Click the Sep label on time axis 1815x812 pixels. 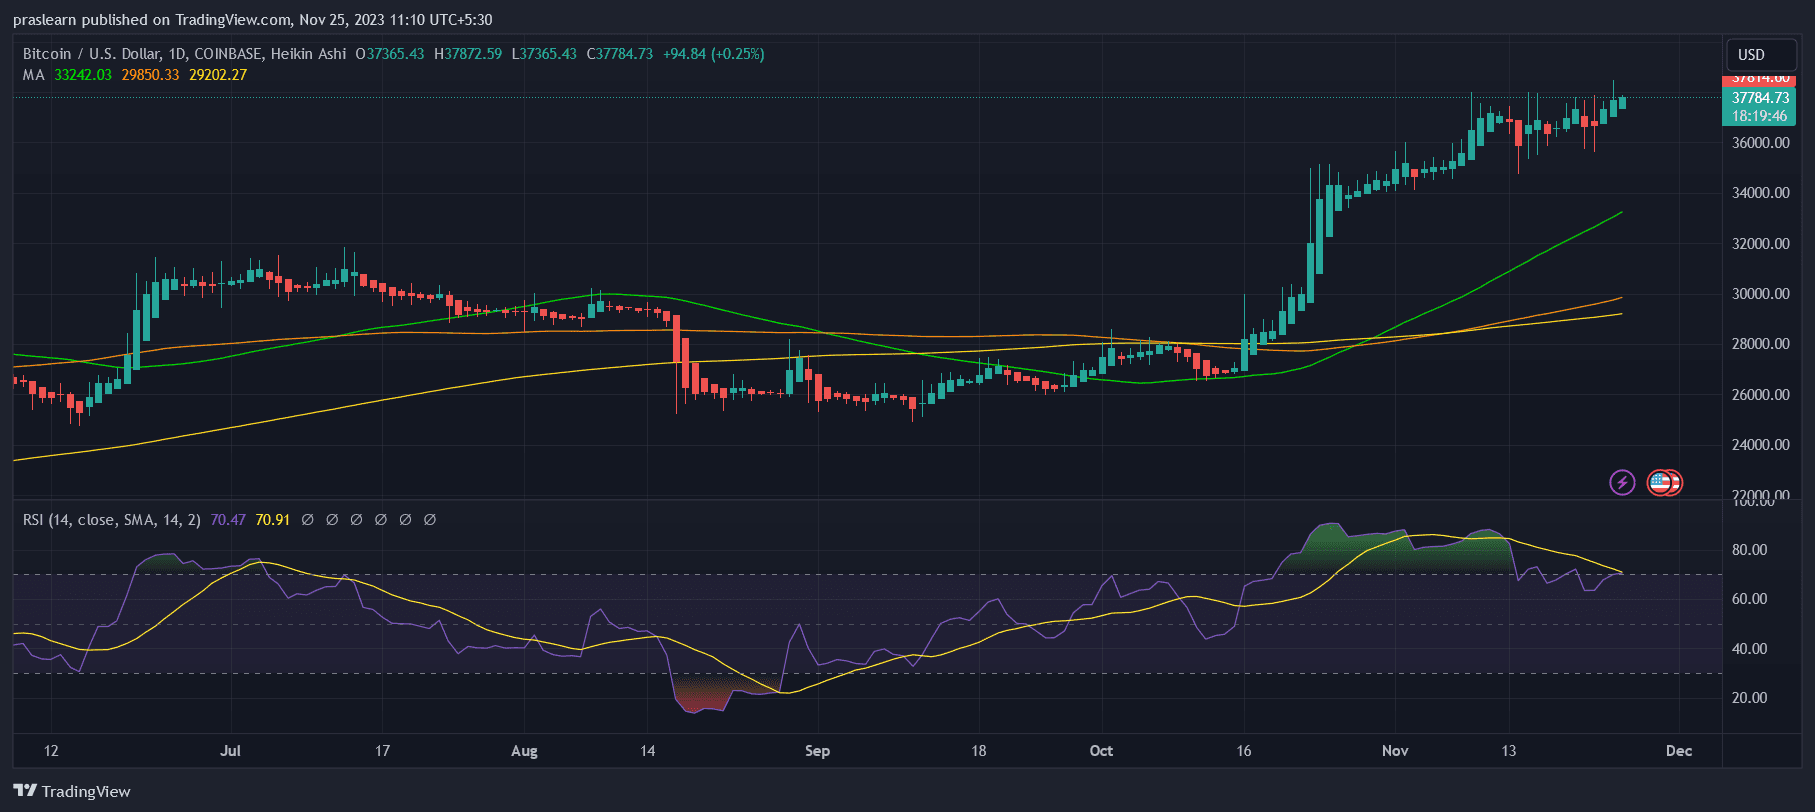817,751
